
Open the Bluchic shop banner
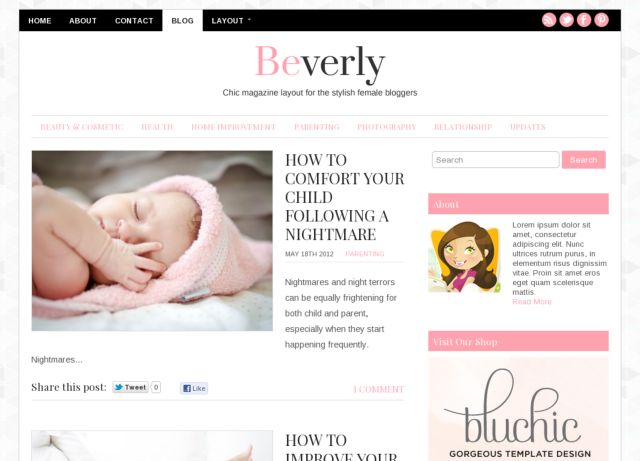(x=518, y=409)
